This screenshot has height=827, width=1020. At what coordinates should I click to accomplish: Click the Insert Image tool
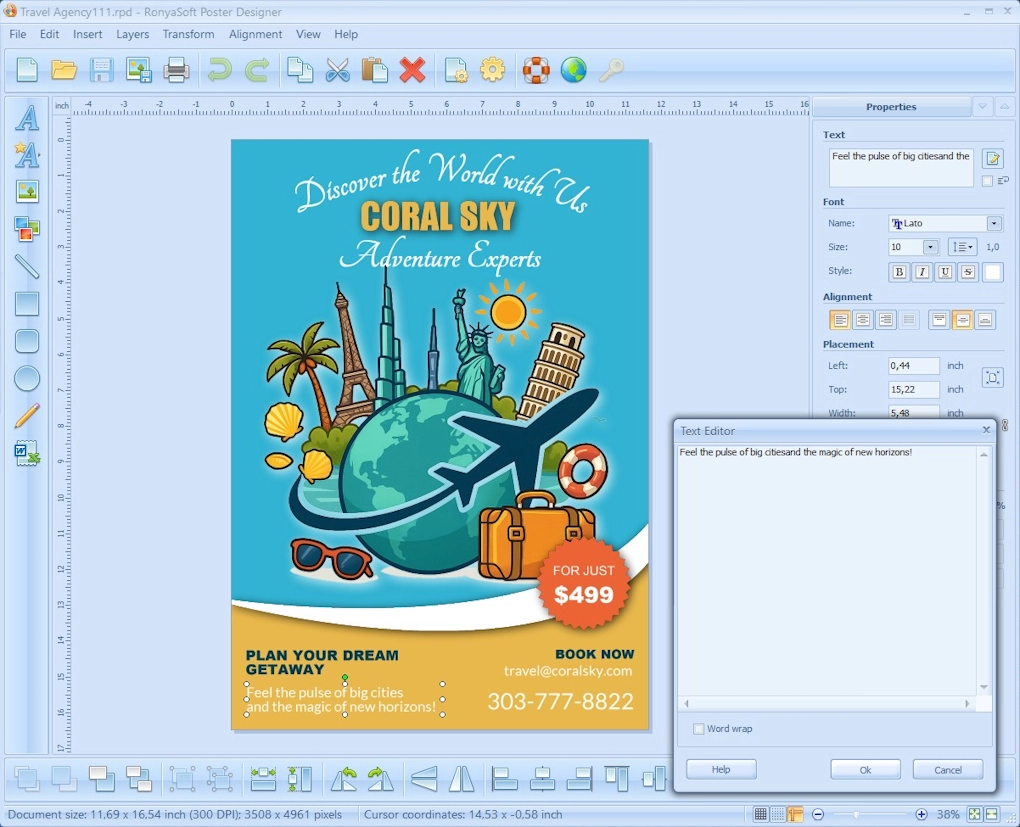click(27, 192)
